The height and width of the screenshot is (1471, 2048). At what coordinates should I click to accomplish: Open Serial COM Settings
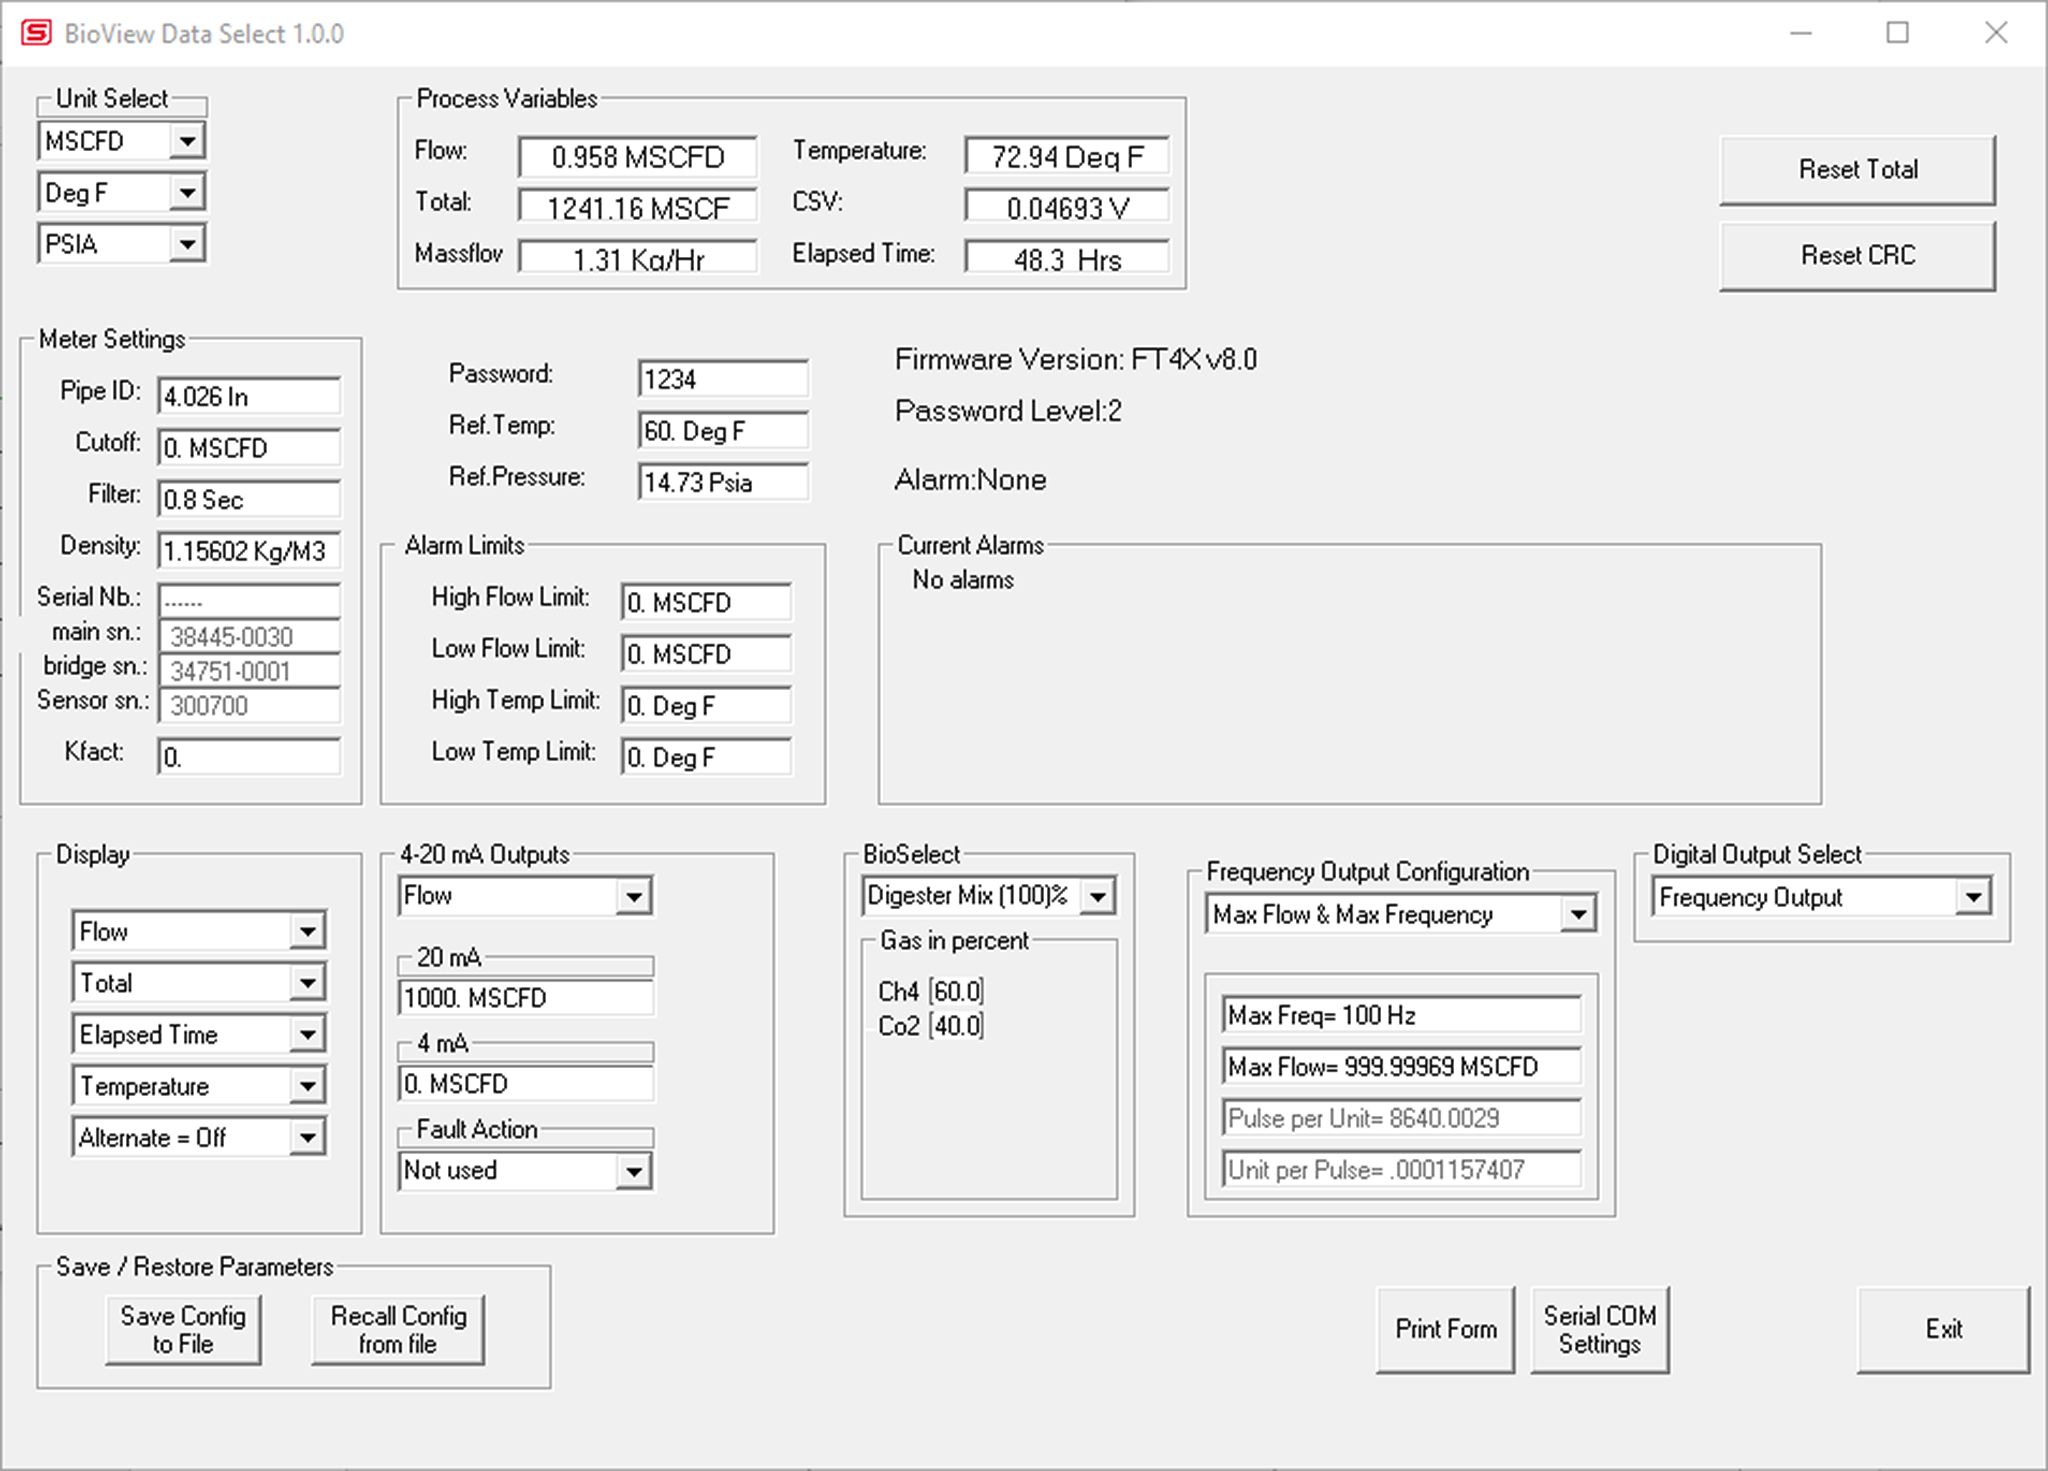1599,1329
